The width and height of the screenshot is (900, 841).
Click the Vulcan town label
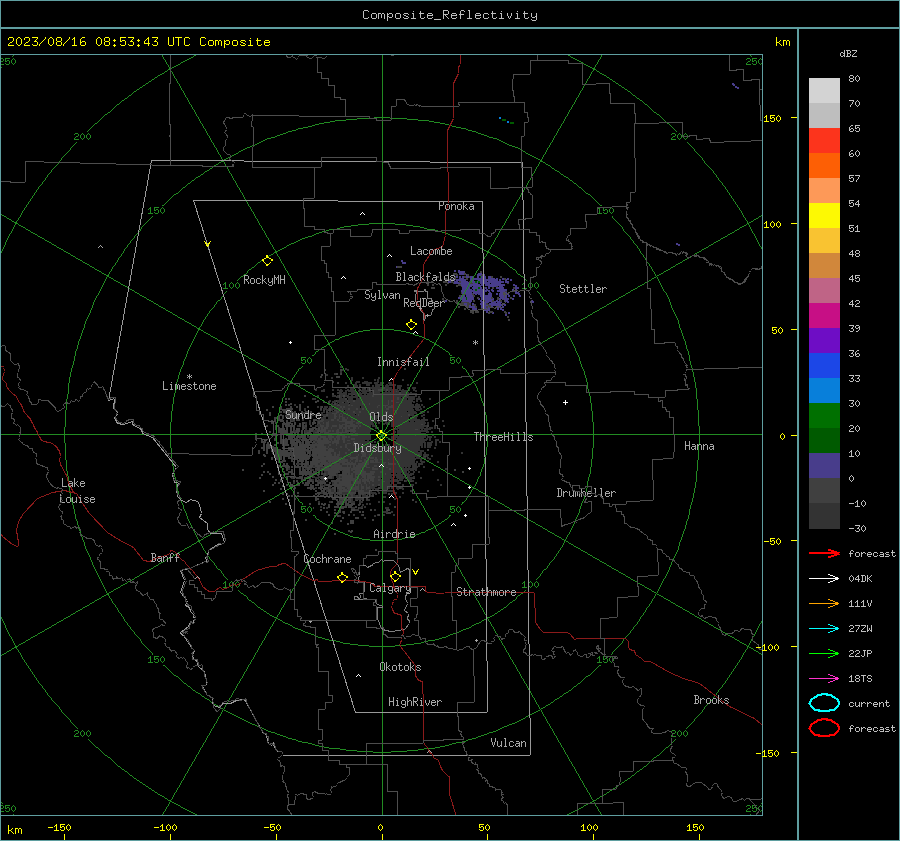tap(508, 743)
